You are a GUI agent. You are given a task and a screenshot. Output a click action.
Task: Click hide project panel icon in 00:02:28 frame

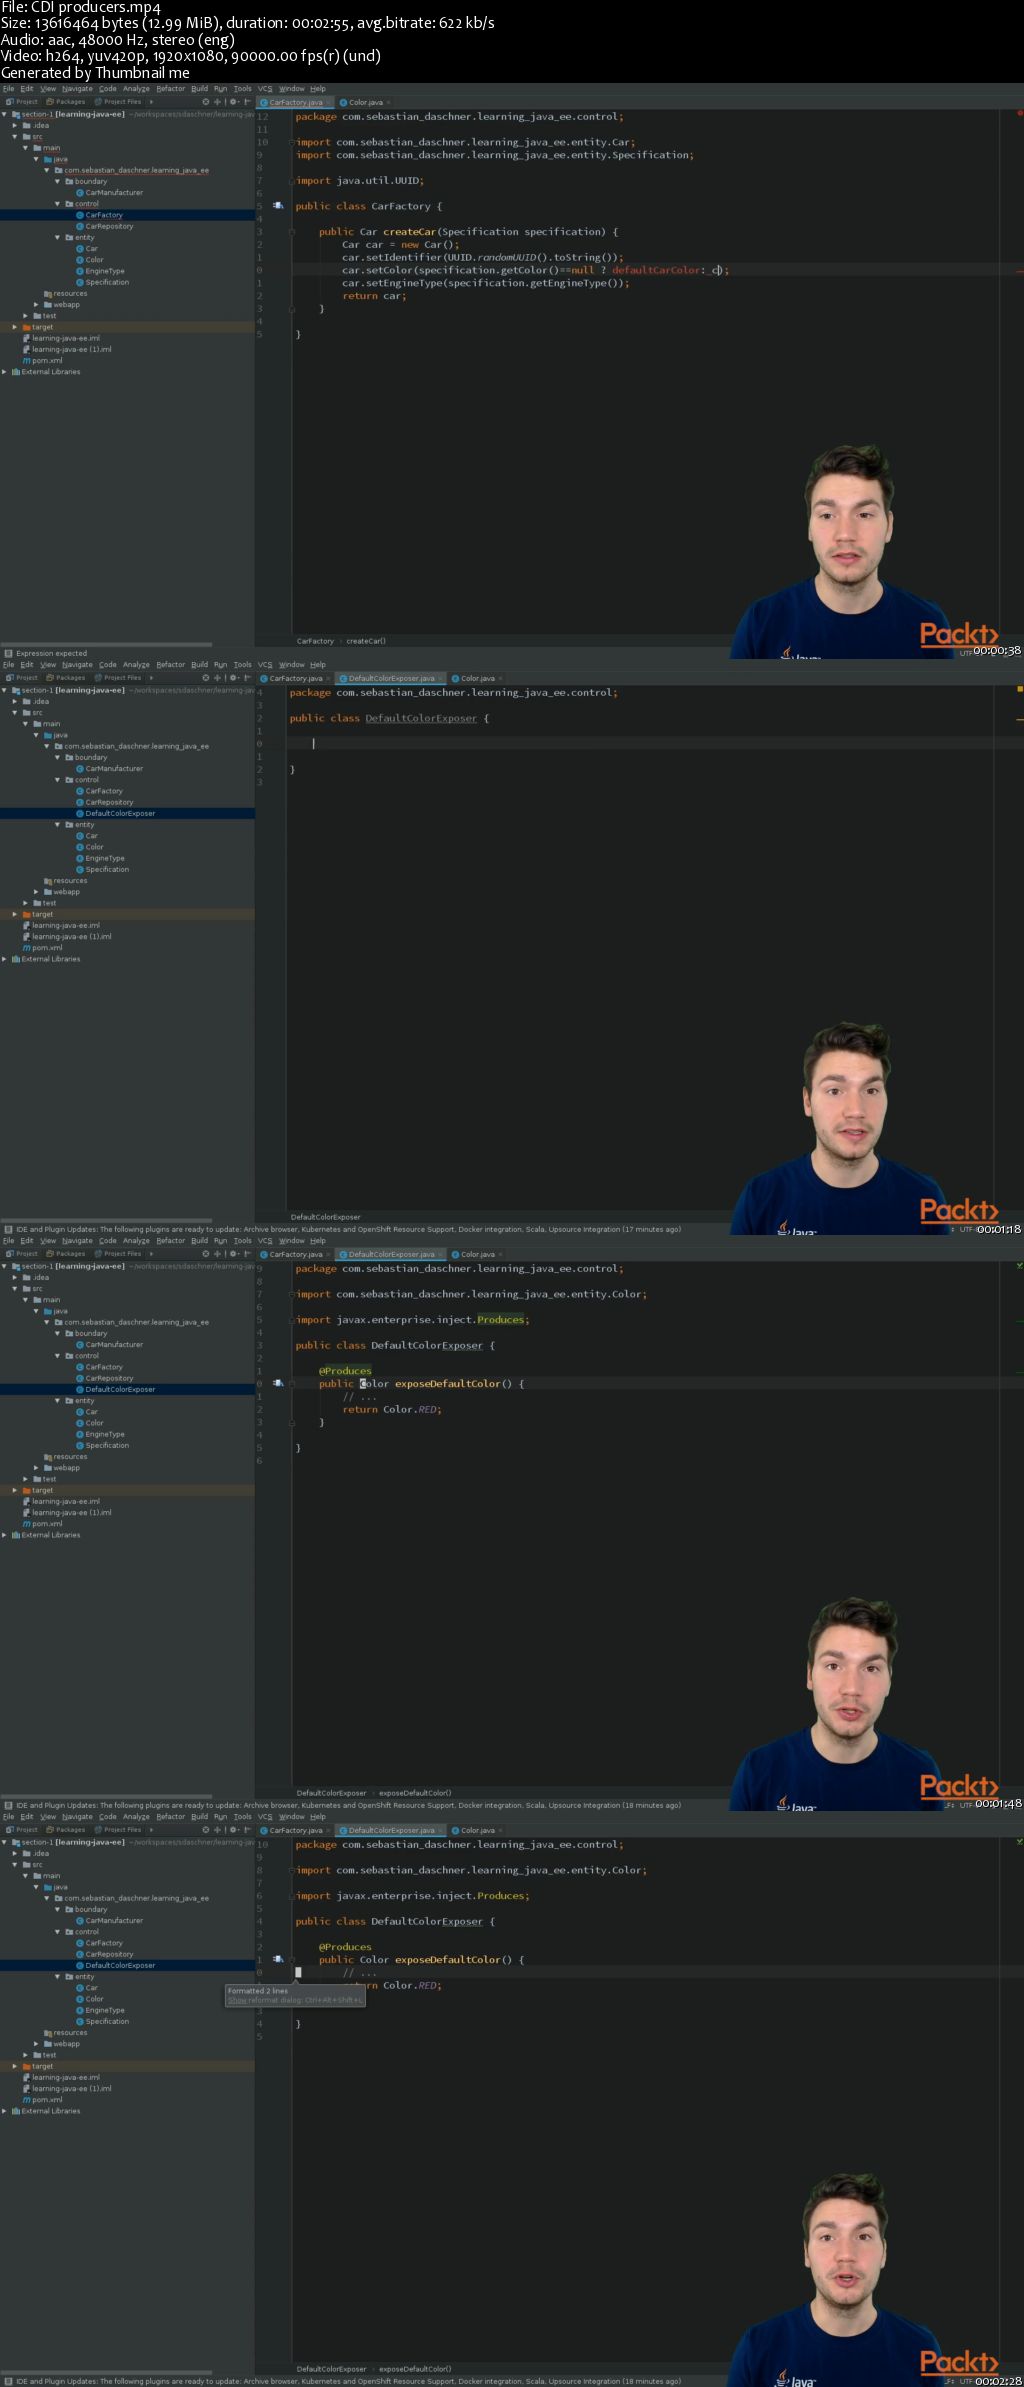[247, 1830]
